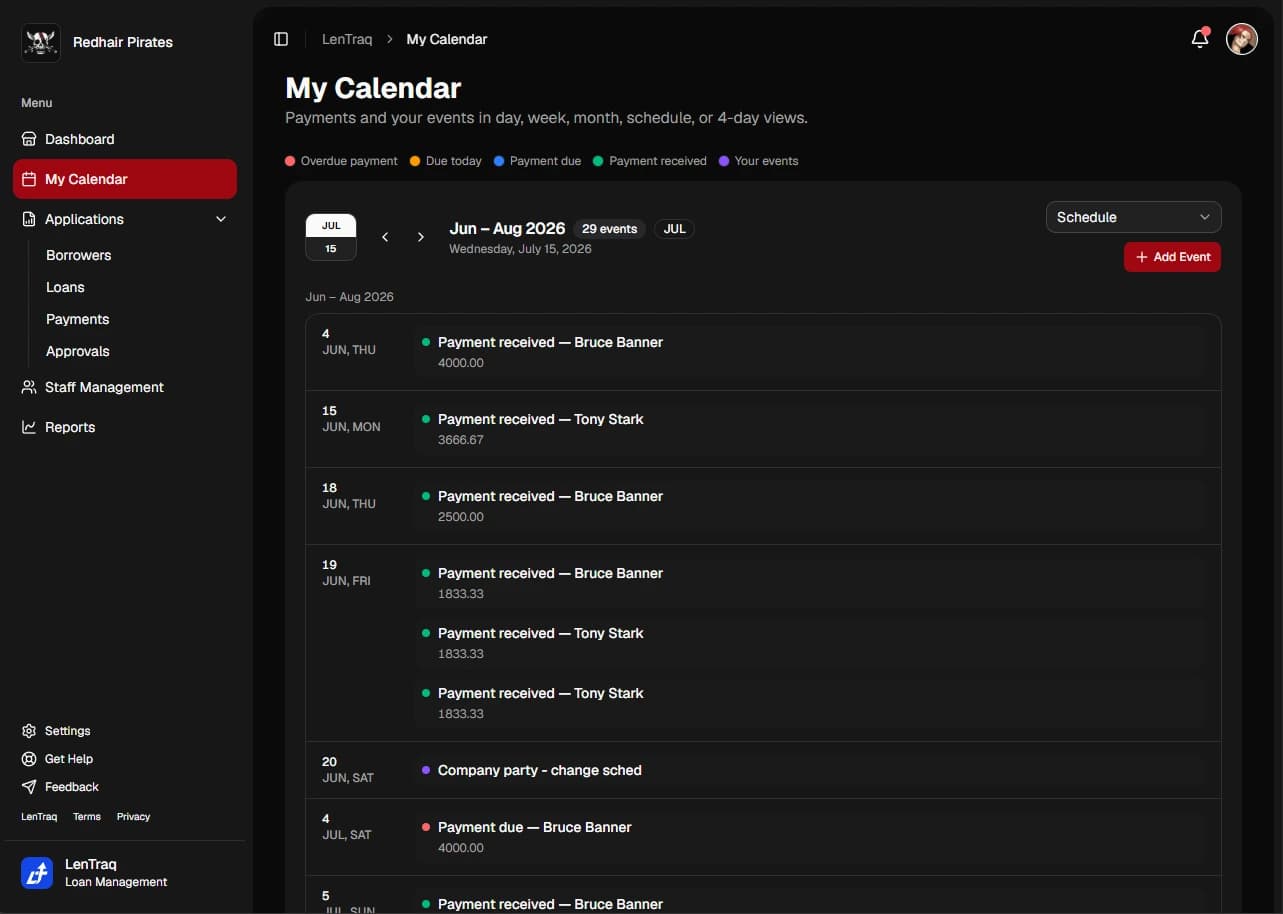Click the Feedback paper-plane icon

(x=29, y=787)
